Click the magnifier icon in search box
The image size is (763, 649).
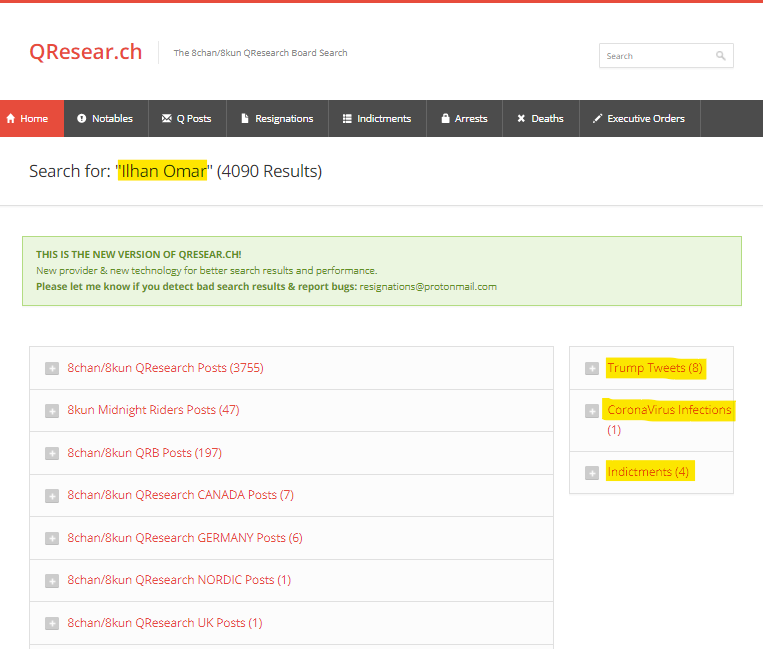pyautogui.click(x=721, y=56)
